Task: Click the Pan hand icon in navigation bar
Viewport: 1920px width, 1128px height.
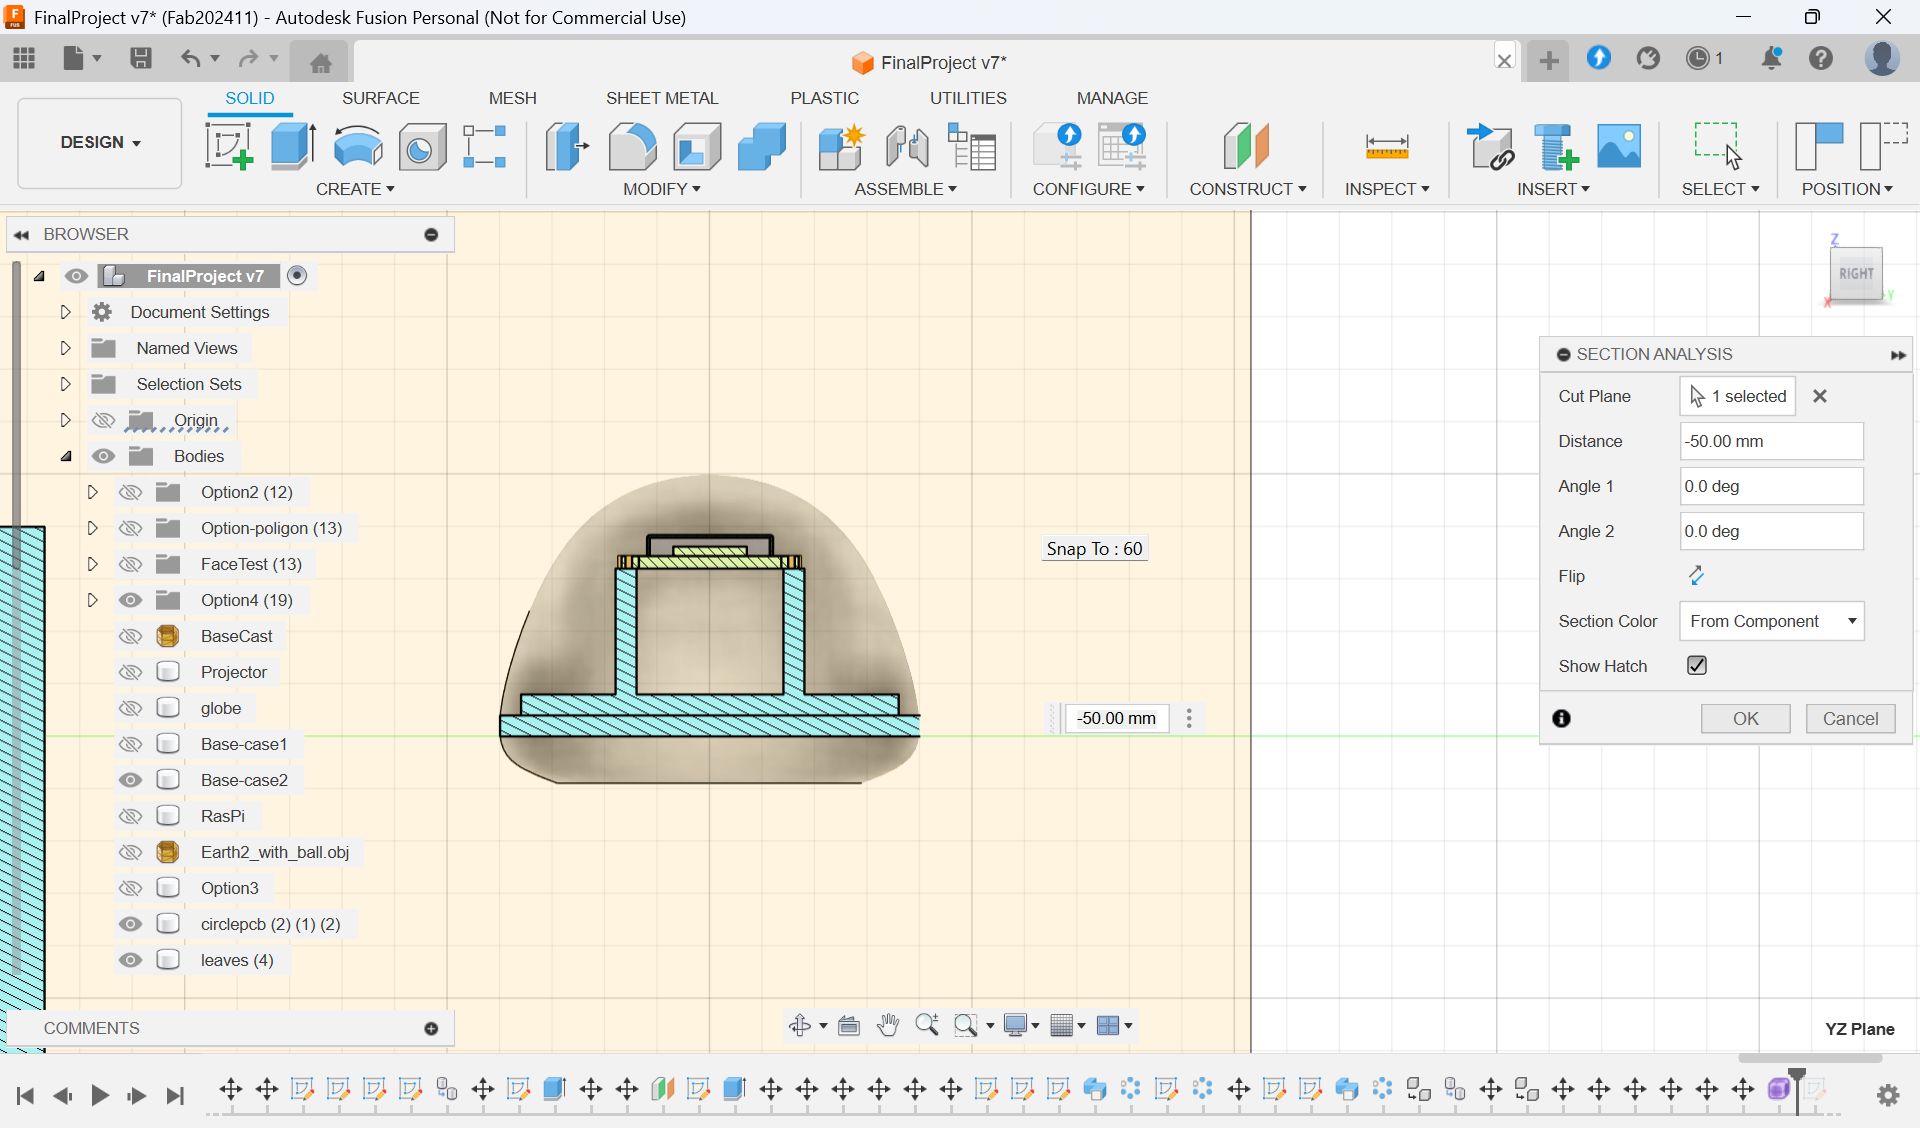Action: [887, 1025]
